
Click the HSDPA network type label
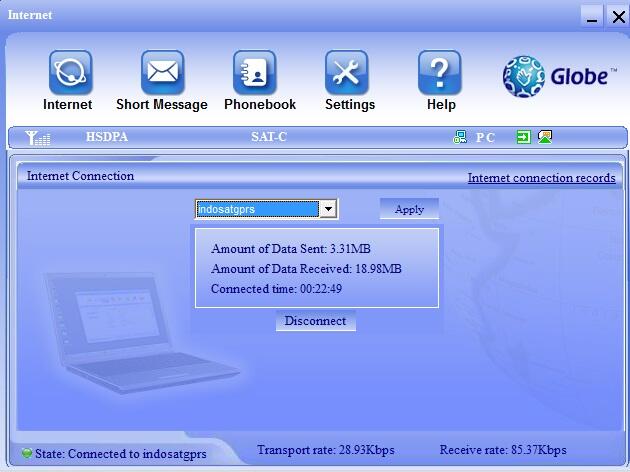point(107,137)
